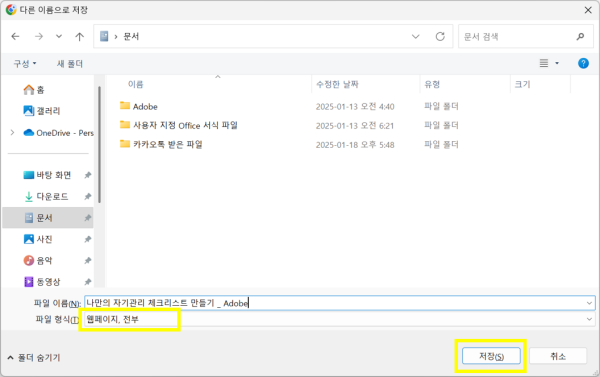Open 사진 in sidebar
The width and height of the screenshot is (600, 377).
pos(38,239)
